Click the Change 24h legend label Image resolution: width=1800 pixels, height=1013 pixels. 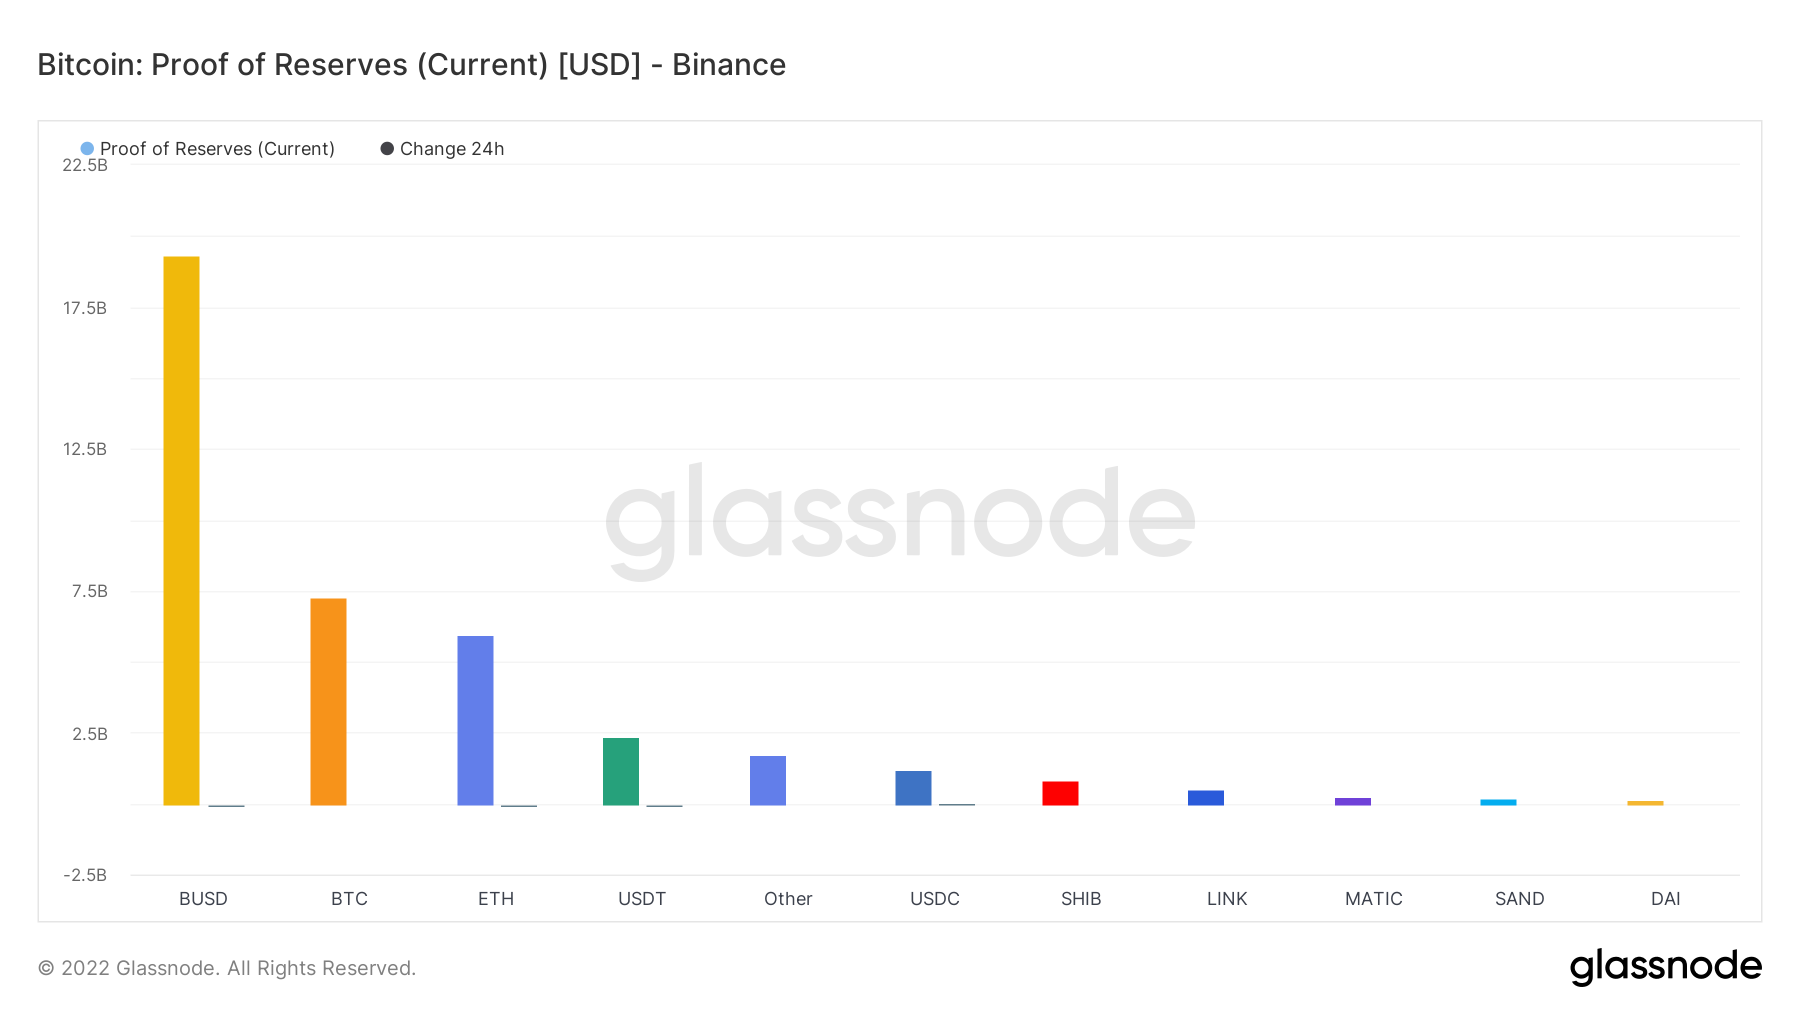click(452, 149)
